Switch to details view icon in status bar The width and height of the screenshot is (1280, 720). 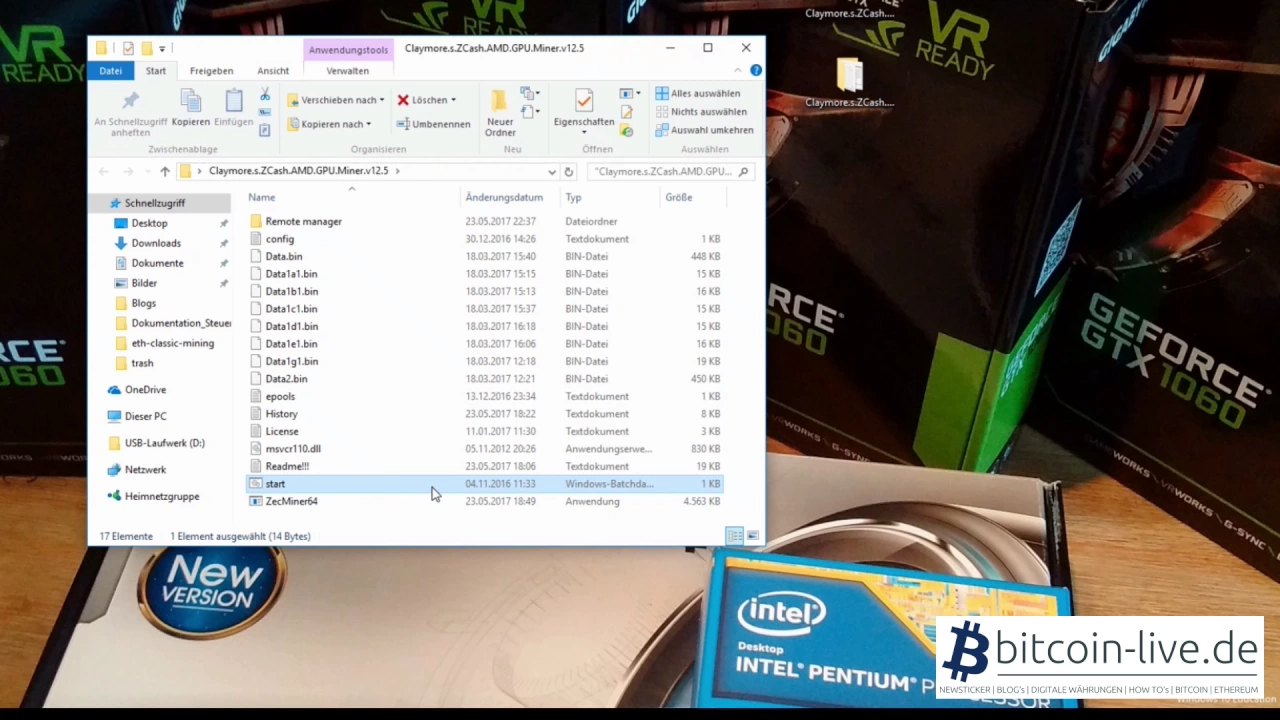pos(735,536)
